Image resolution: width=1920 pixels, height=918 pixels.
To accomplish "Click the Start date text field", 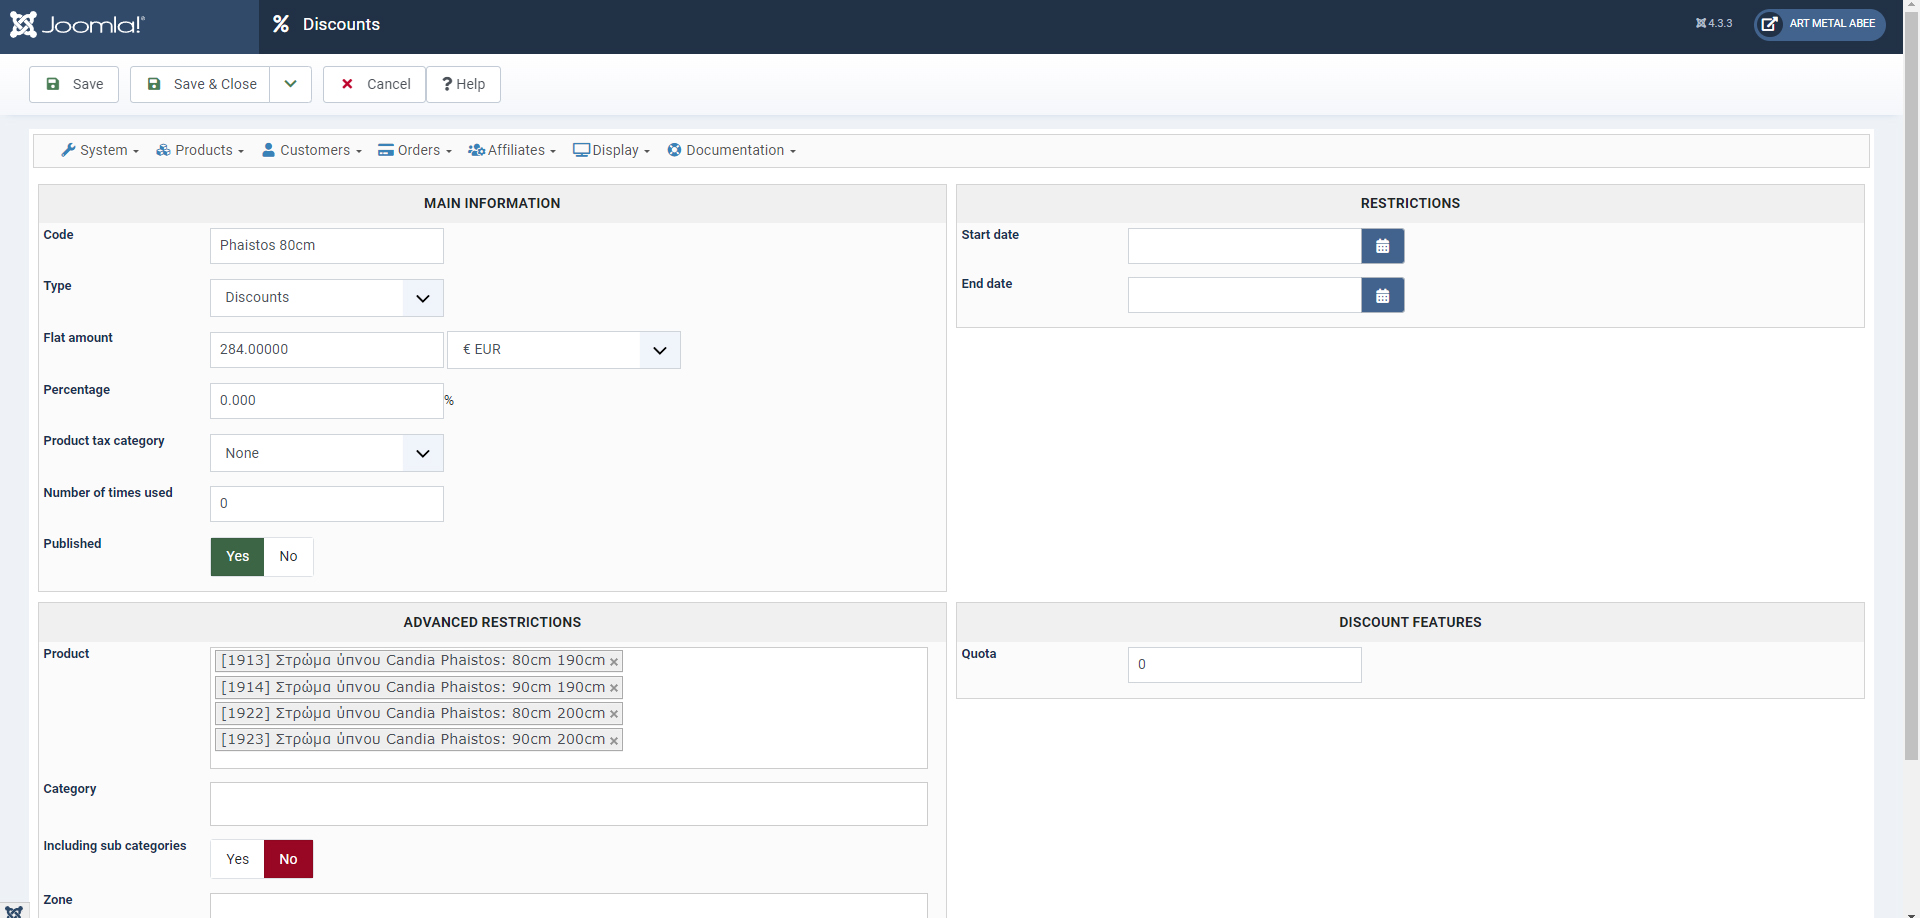I will point(1245,246).
